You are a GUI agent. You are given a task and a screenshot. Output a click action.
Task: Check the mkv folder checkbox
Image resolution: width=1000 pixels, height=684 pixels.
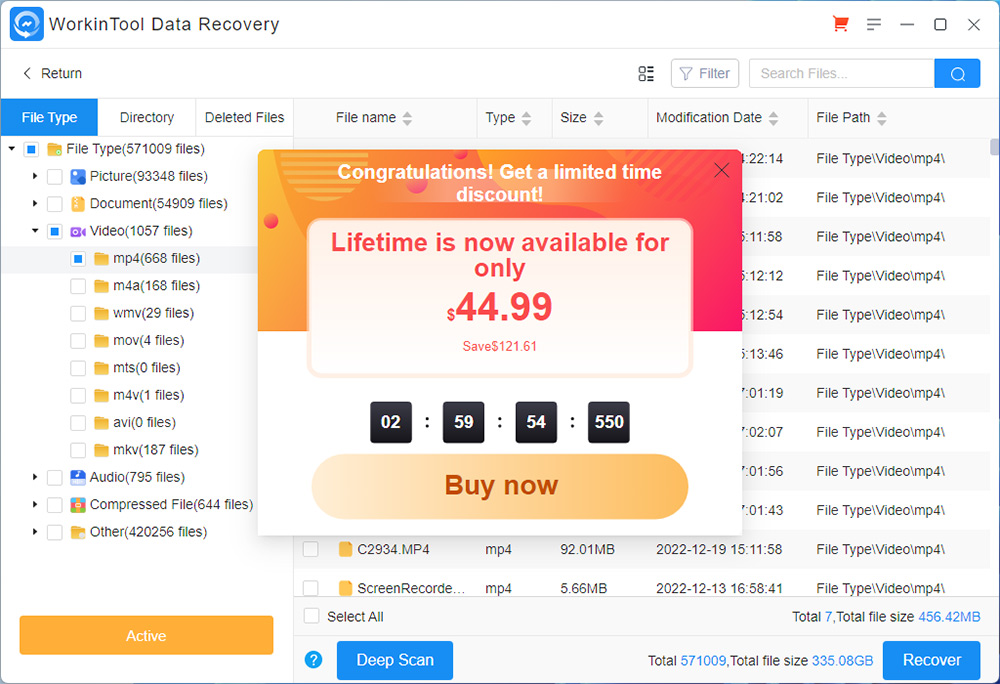click(x=78, y=450)
